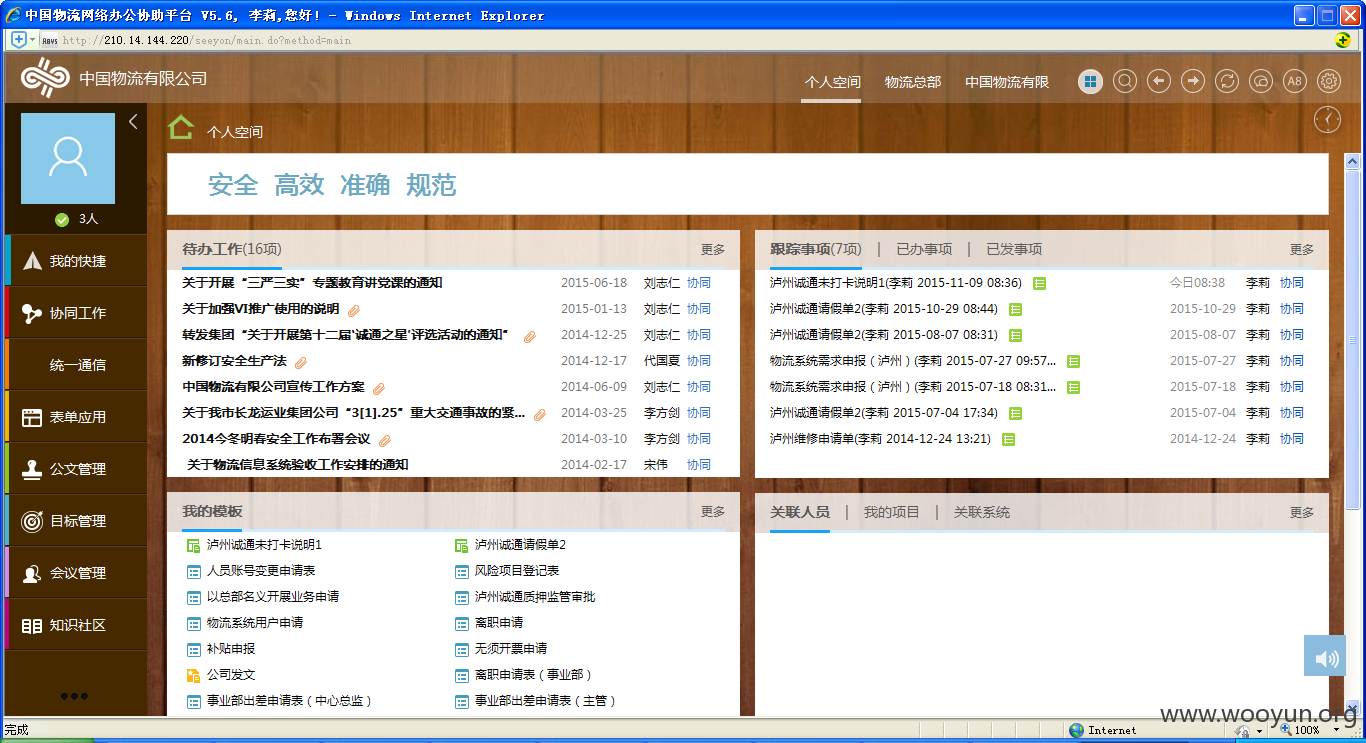This screenshot has height=743, width=1366.
Task: Click attachment icon beside 关于加强VI推广使用的说明
Action: (x=353, y=309)
